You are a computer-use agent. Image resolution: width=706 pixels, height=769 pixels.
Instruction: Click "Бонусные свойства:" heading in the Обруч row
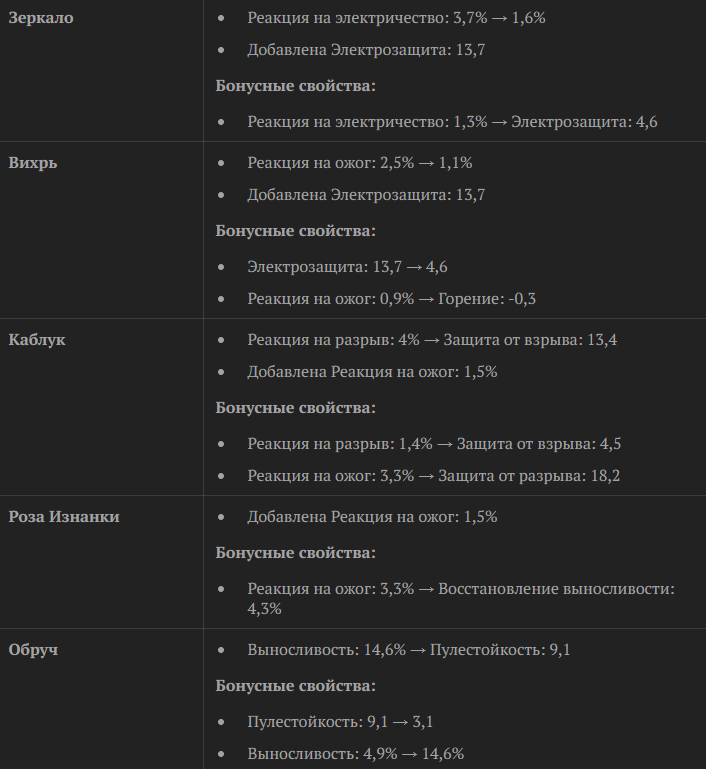(296, 686)
